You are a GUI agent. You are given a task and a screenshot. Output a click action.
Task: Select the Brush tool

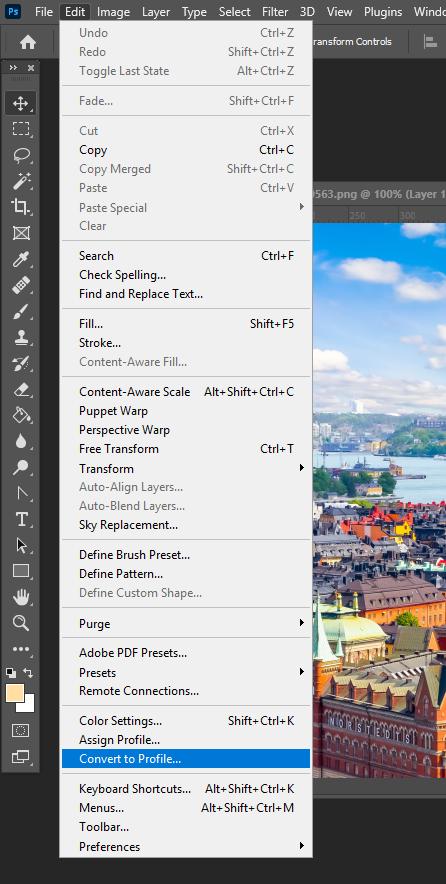pos(21,311)
